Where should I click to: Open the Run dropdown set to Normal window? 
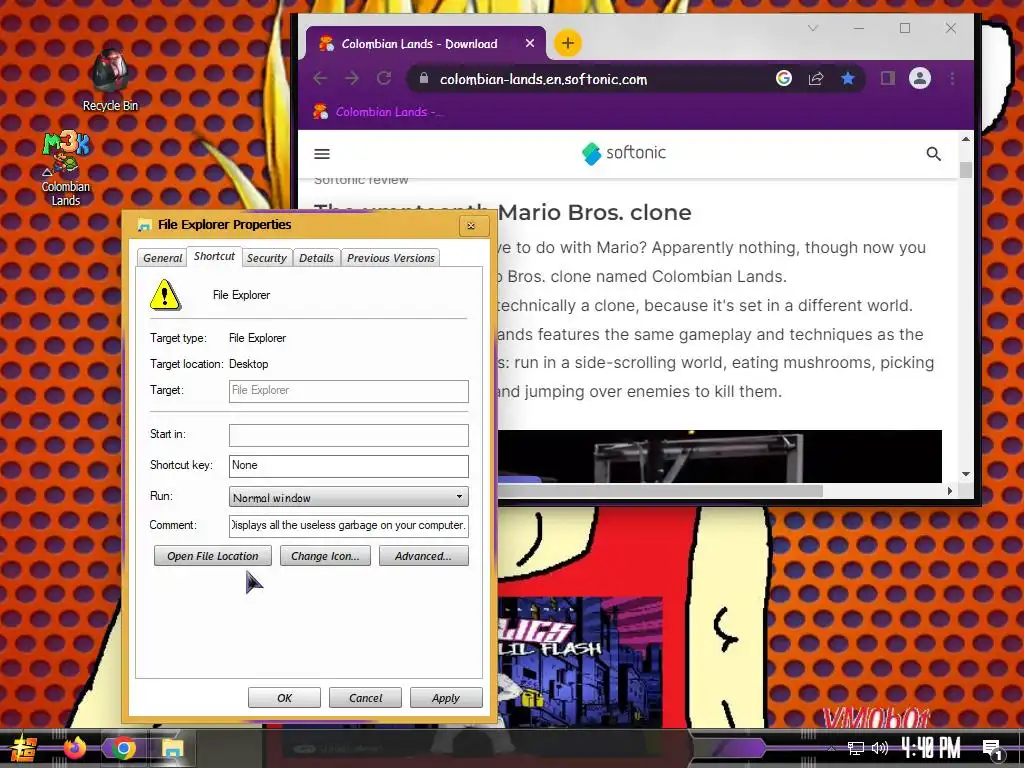pyautogui.click(x=349, y=497)
